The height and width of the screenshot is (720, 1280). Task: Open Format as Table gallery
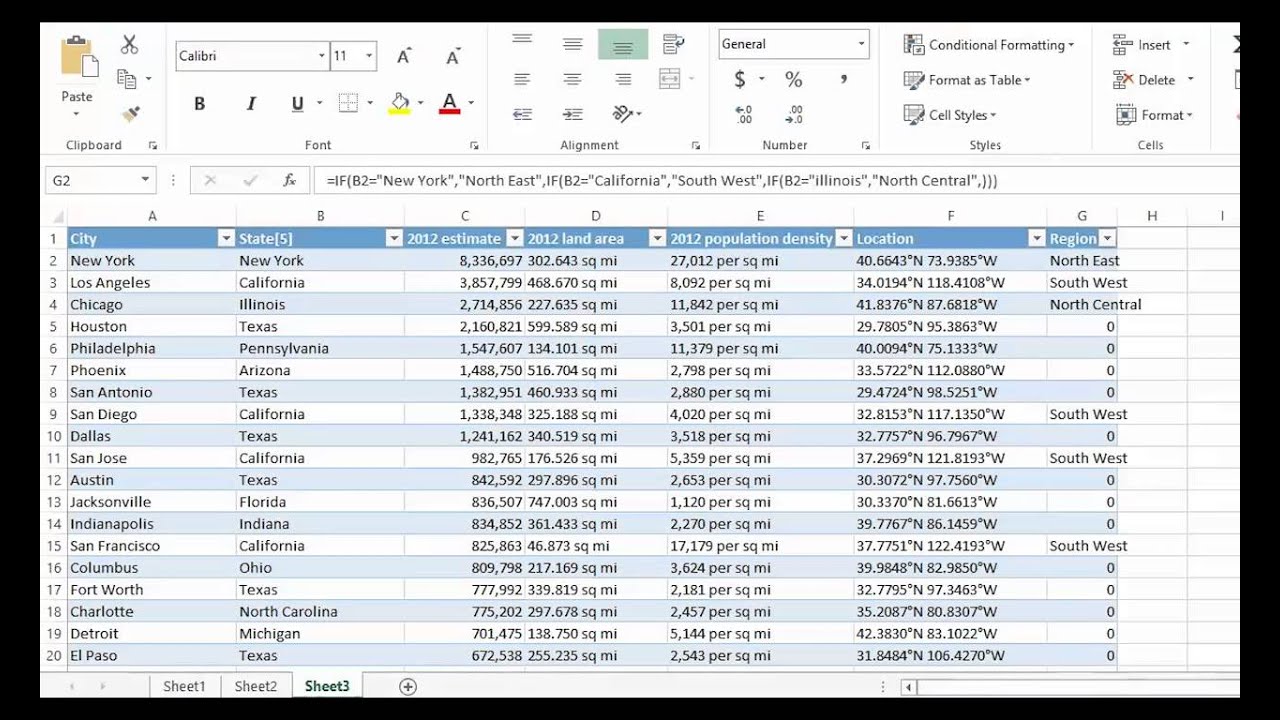point(966,80)
